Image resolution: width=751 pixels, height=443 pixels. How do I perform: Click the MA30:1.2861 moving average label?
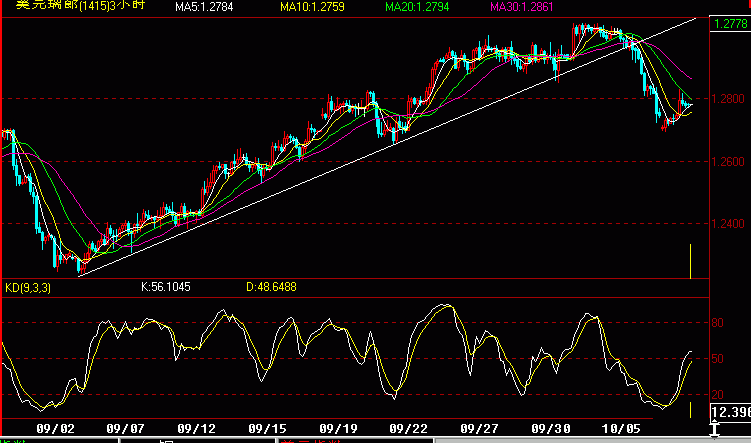[x=522, y=7]
